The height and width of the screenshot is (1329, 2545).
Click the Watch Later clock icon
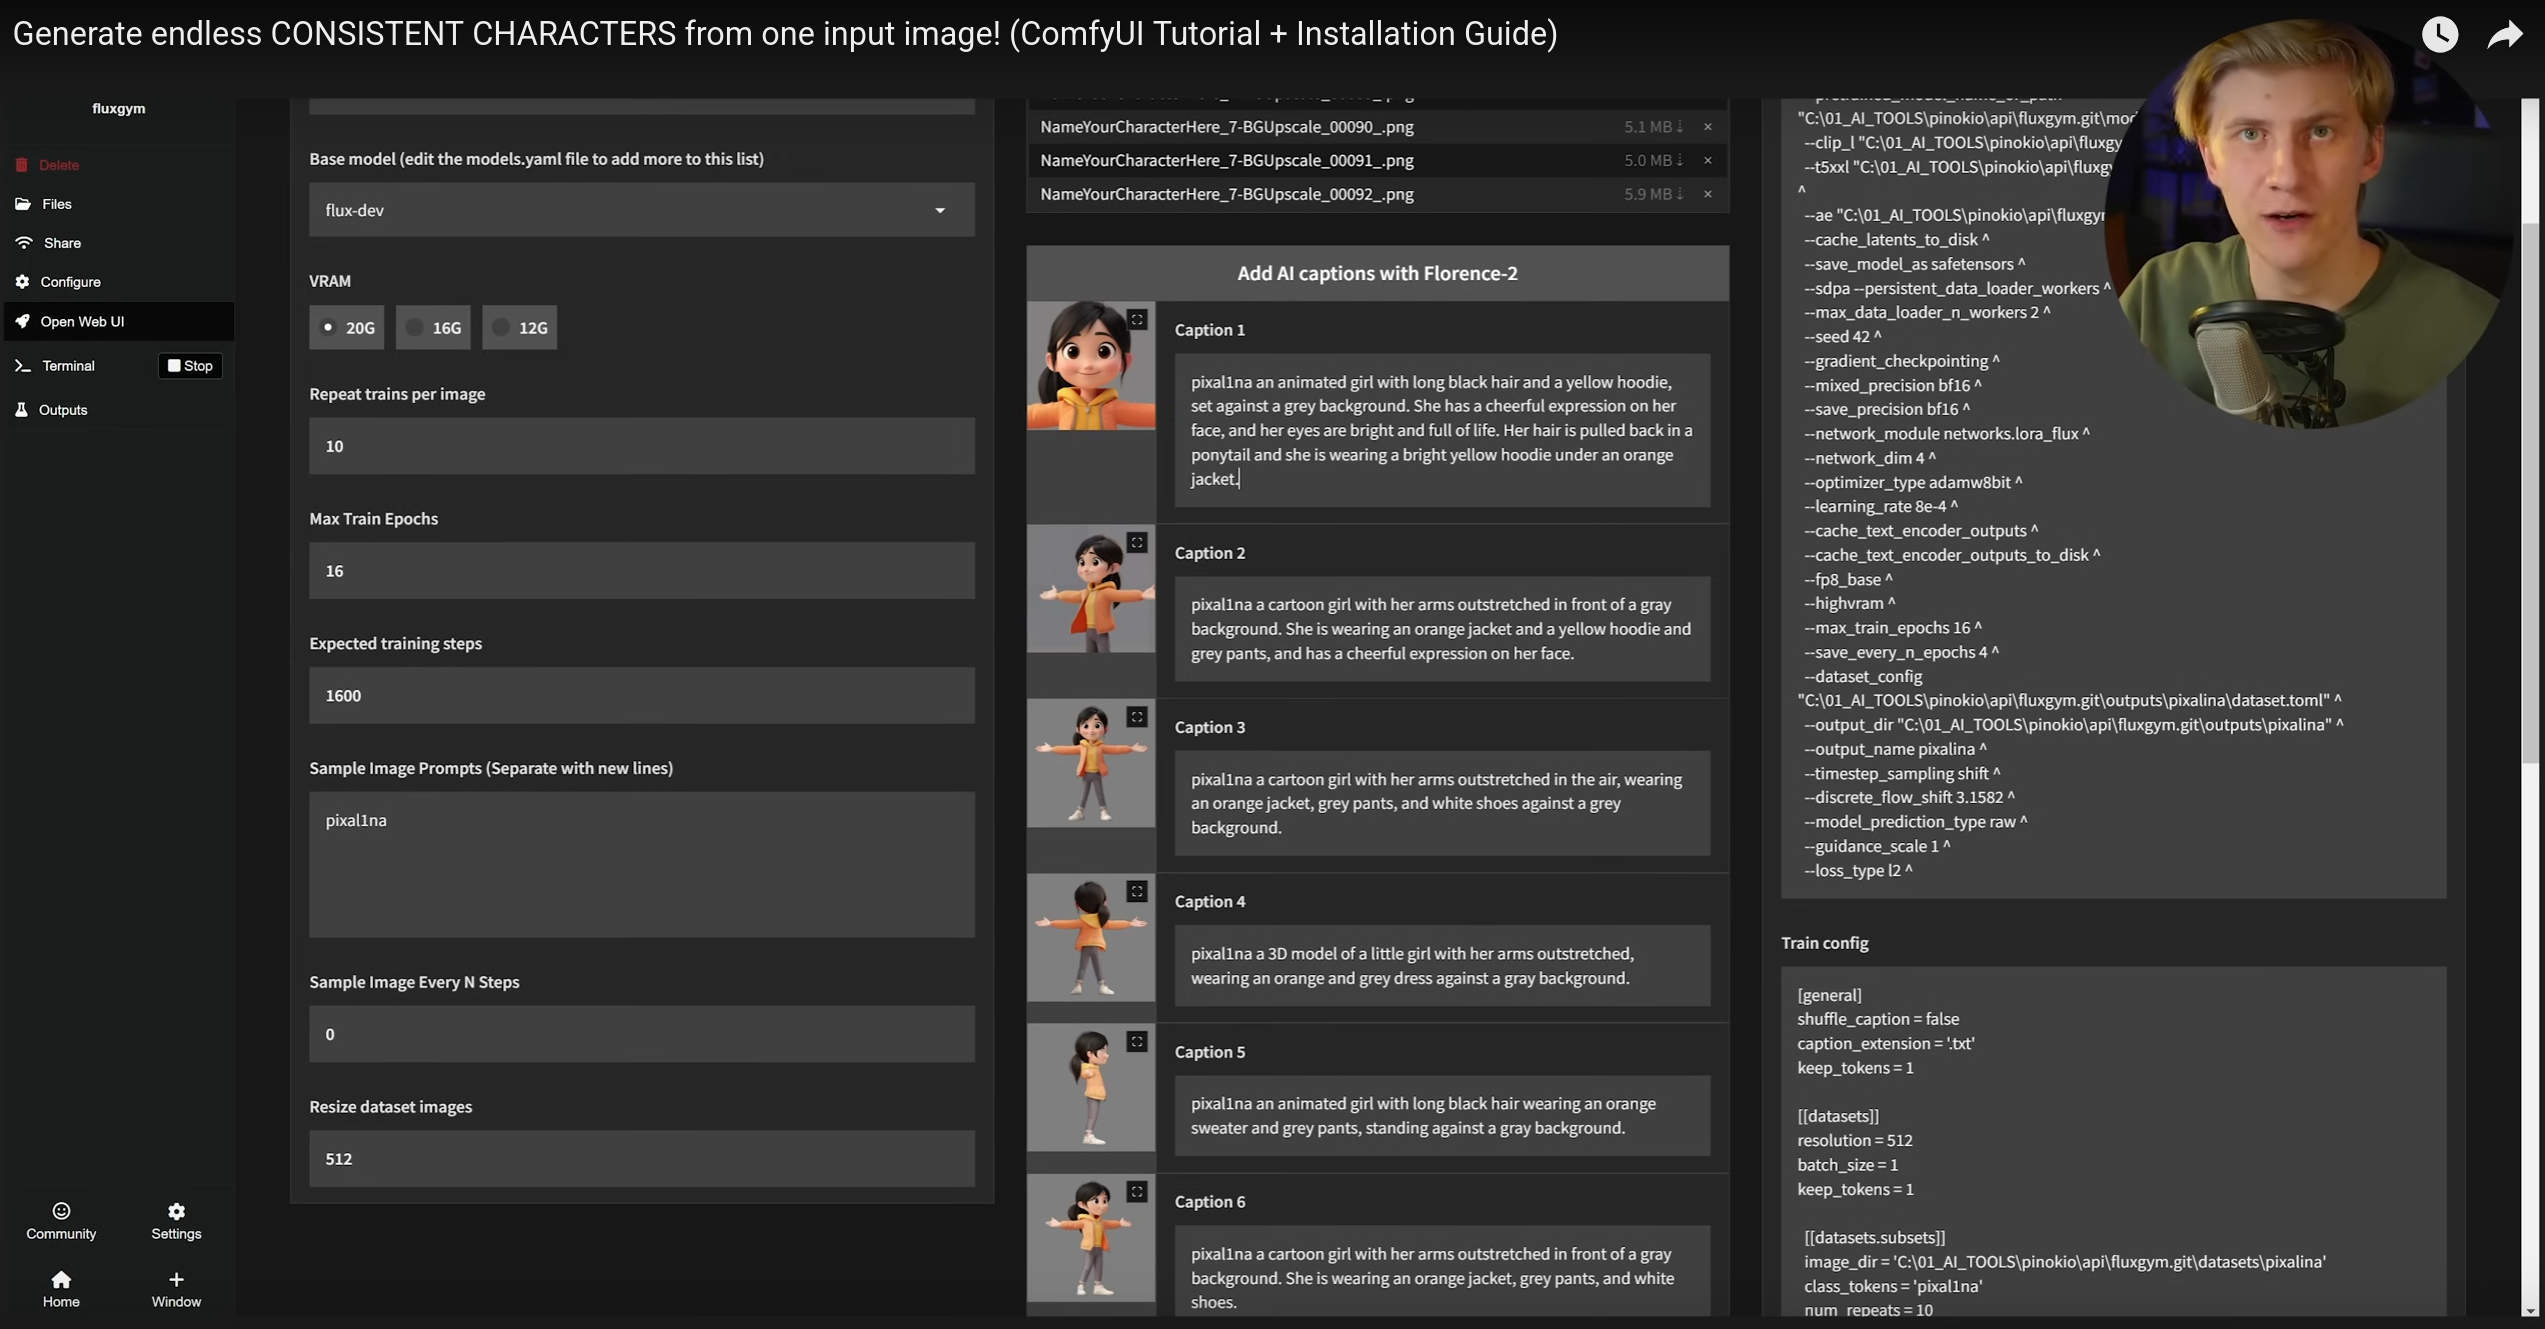point(2439,35)
